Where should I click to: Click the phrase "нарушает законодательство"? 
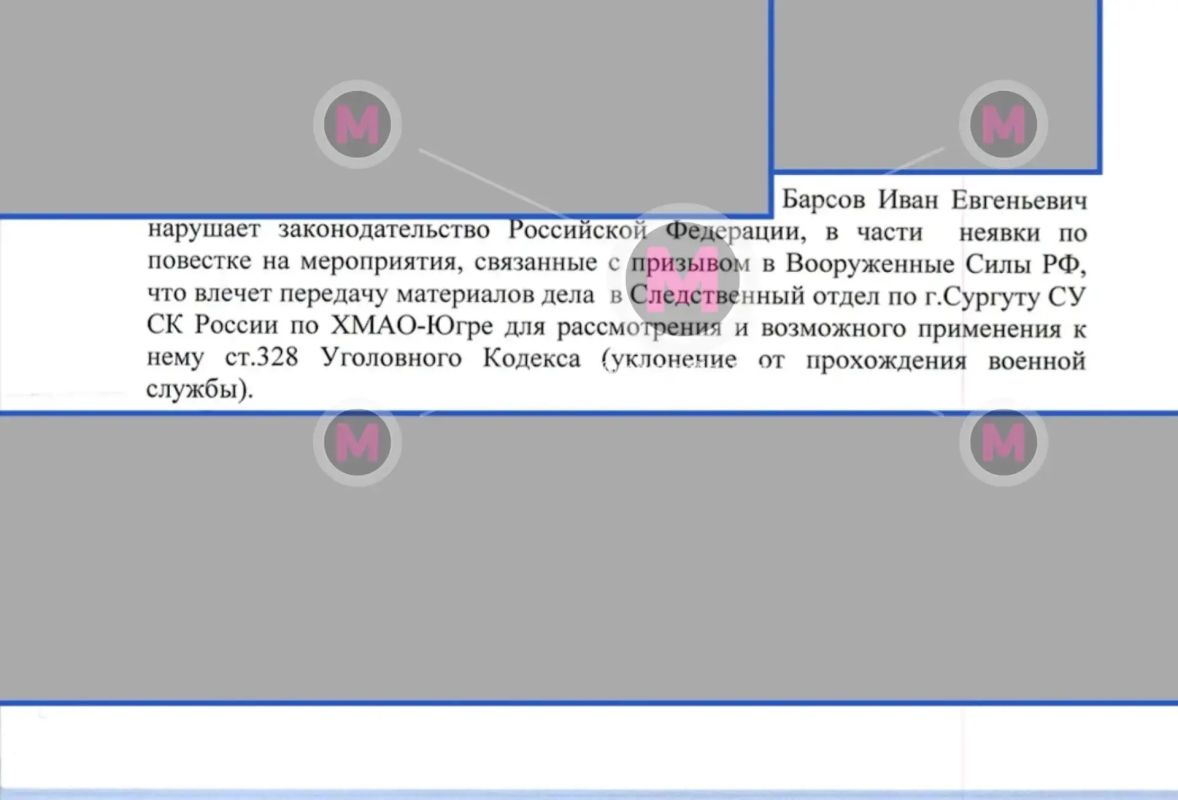(x=319, y=229)
